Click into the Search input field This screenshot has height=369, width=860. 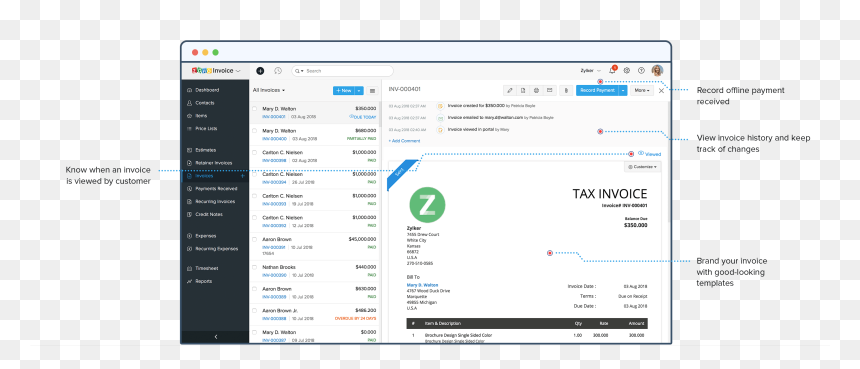click(x=342, y=71)
